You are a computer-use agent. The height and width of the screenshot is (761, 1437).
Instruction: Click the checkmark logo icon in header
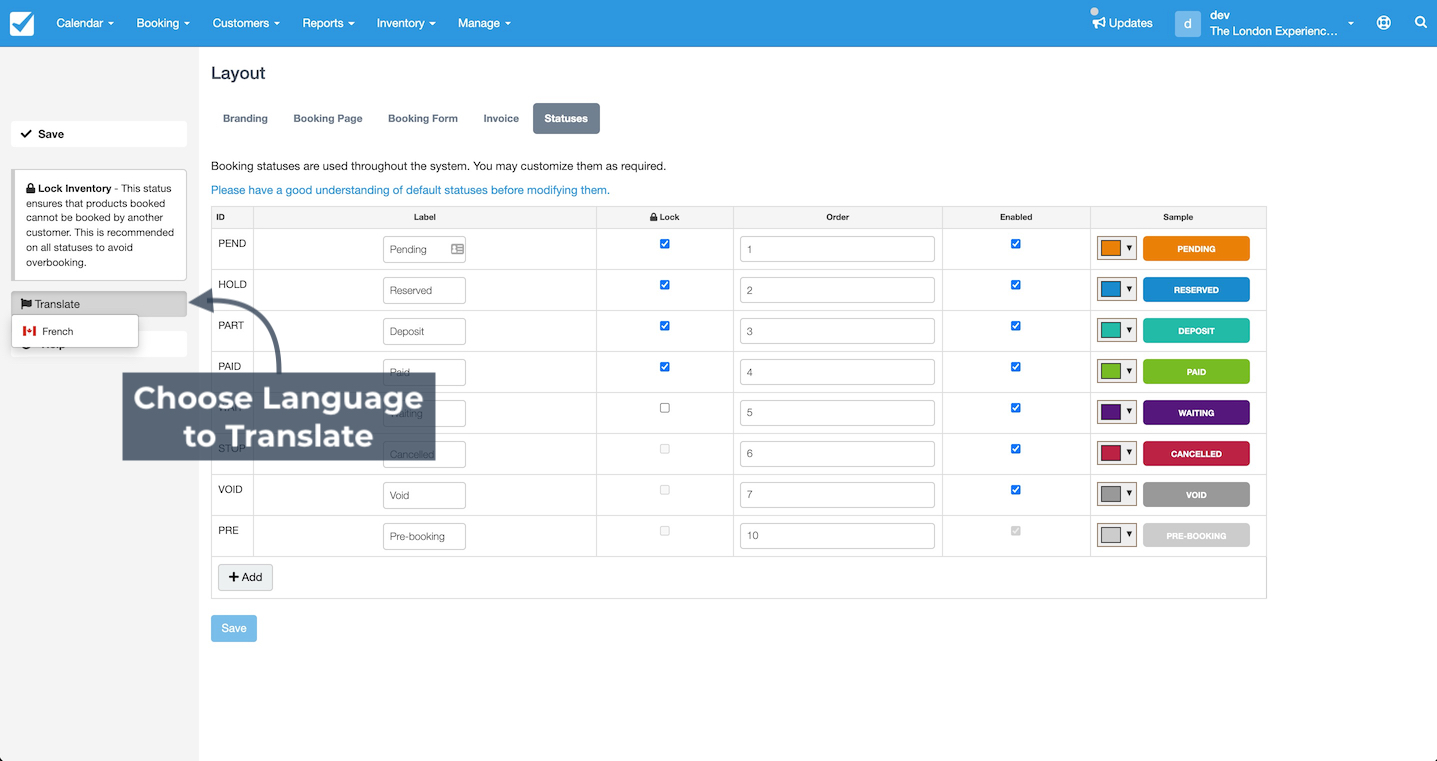point(22,23)
